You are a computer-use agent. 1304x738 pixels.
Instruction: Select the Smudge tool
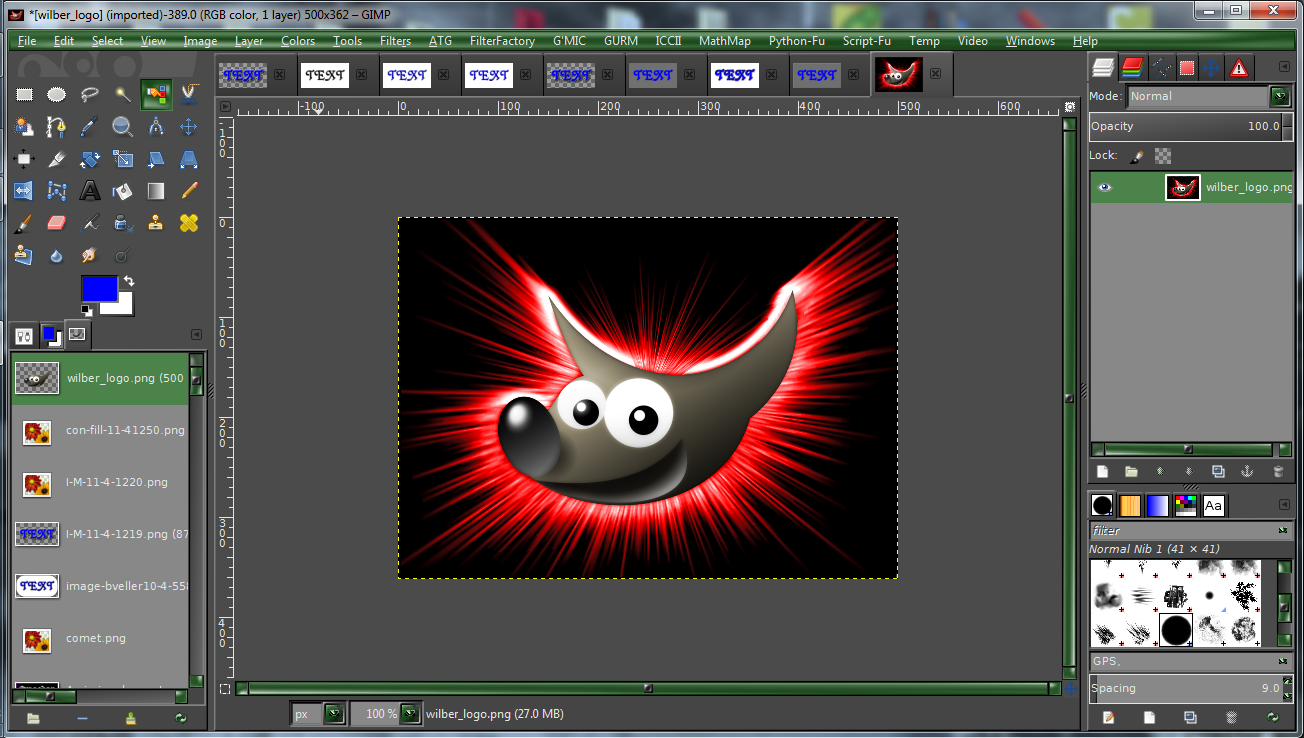[88, 254]
